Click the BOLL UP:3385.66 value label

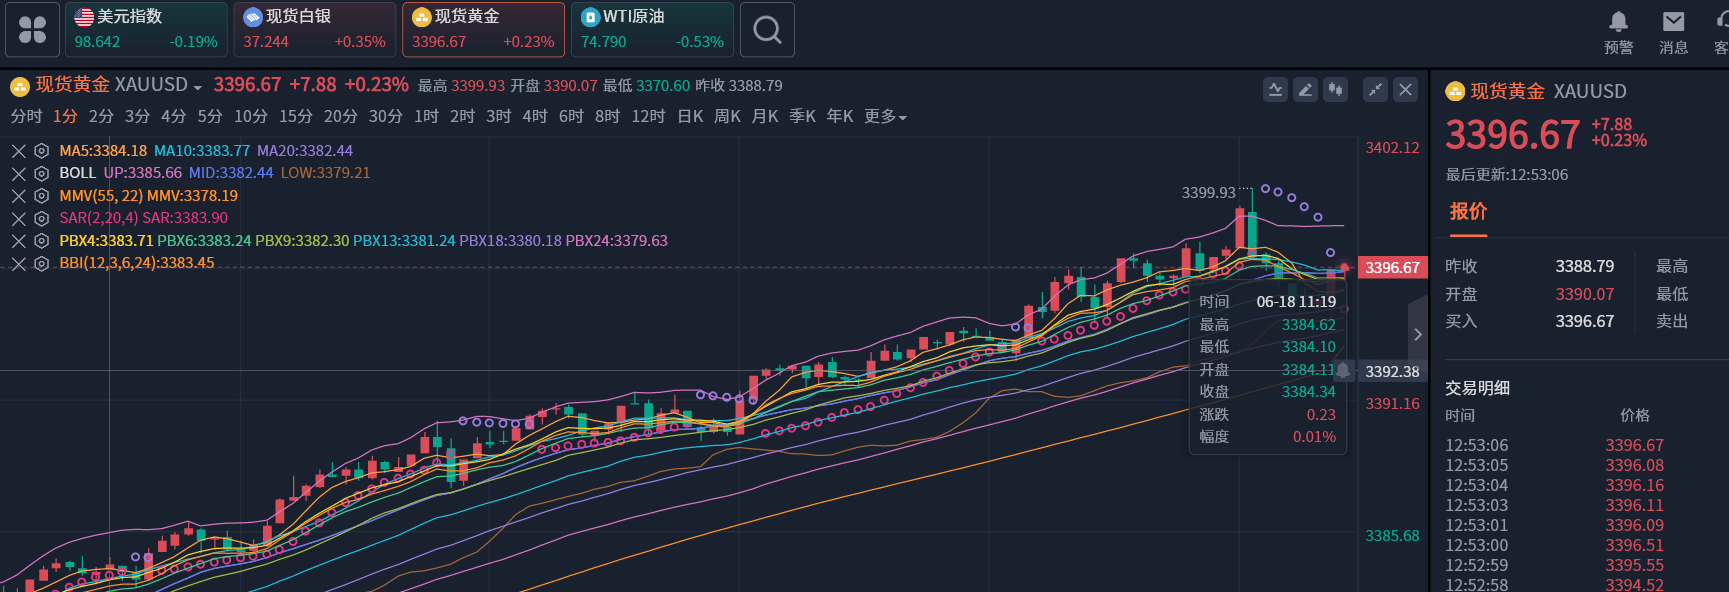(143, 173)
